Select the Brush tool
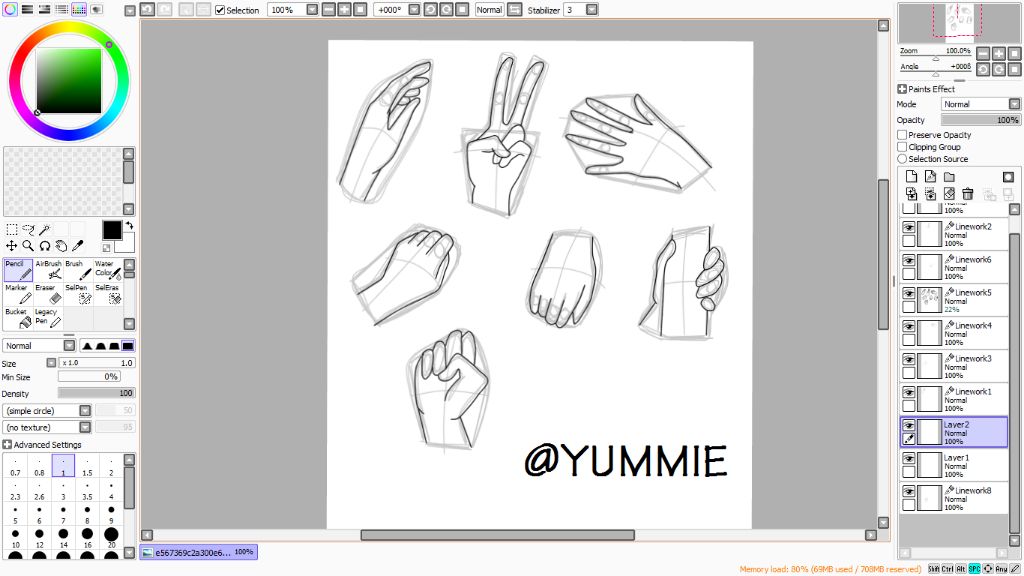The width and height of the screenshot is (1024, 576). click(x=78, y=270)
